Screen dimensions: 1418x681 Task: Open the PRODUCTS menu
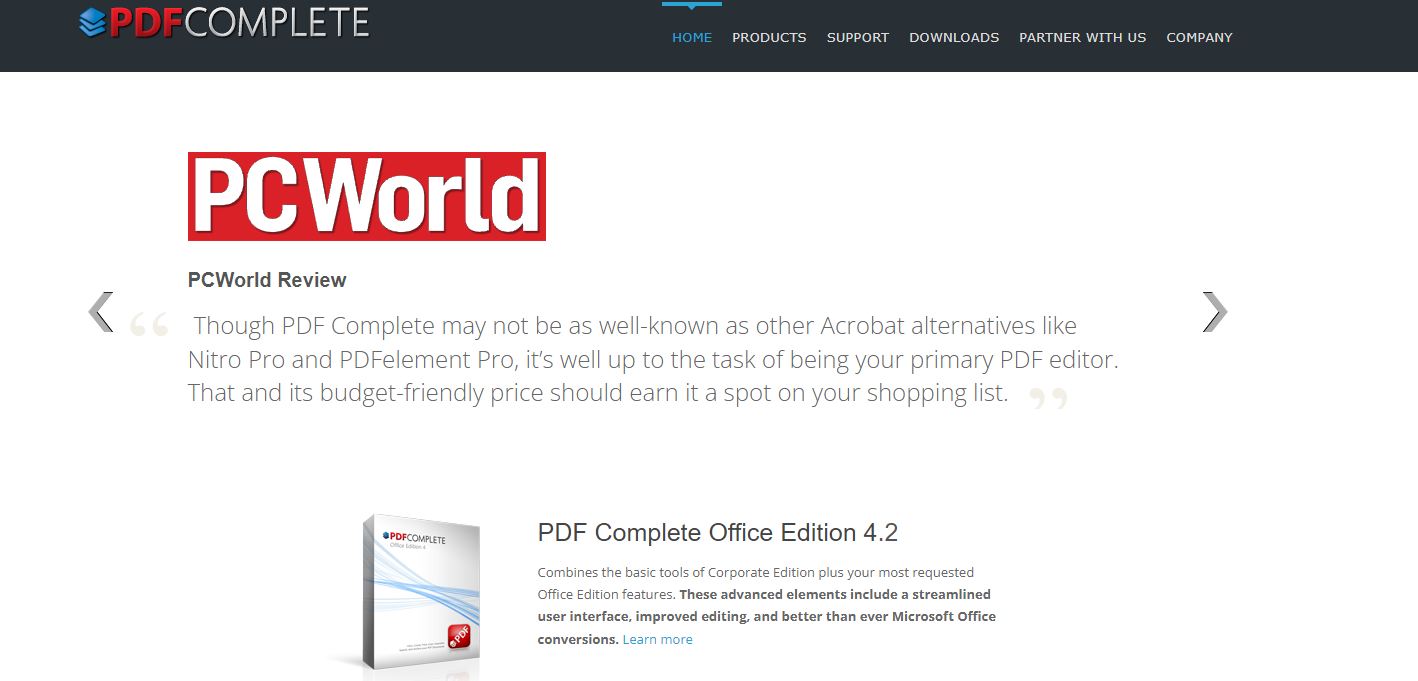pyautogui.click(x=769, y=37)
